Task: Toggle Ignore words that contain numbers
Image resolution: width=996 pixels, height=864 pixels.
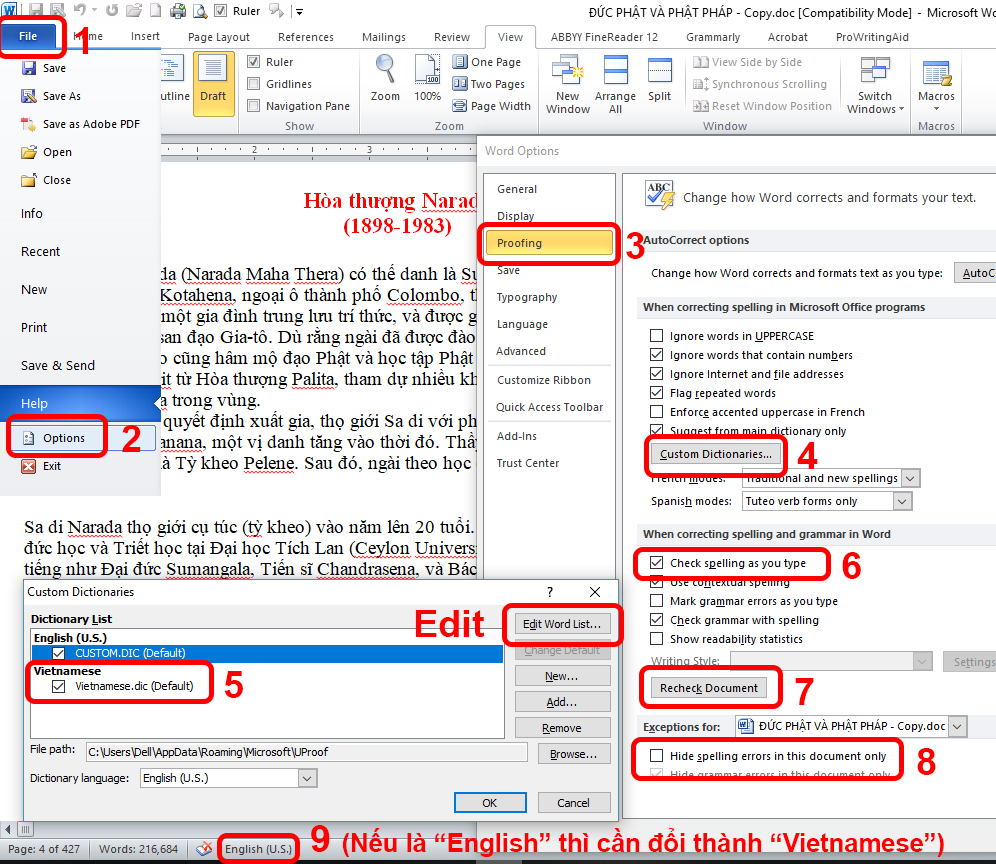Action: 657,354
